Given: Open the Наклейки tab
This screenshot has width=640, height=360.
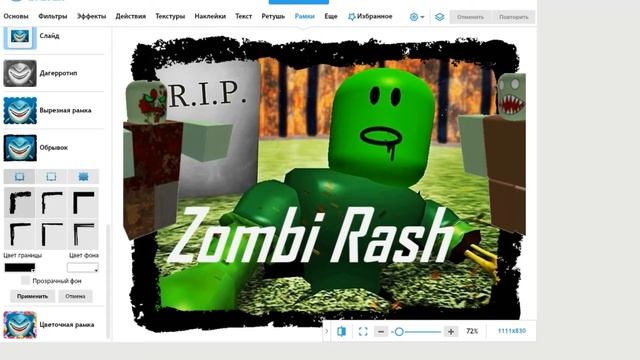Looking at the screenshot, I should (210, 16).
